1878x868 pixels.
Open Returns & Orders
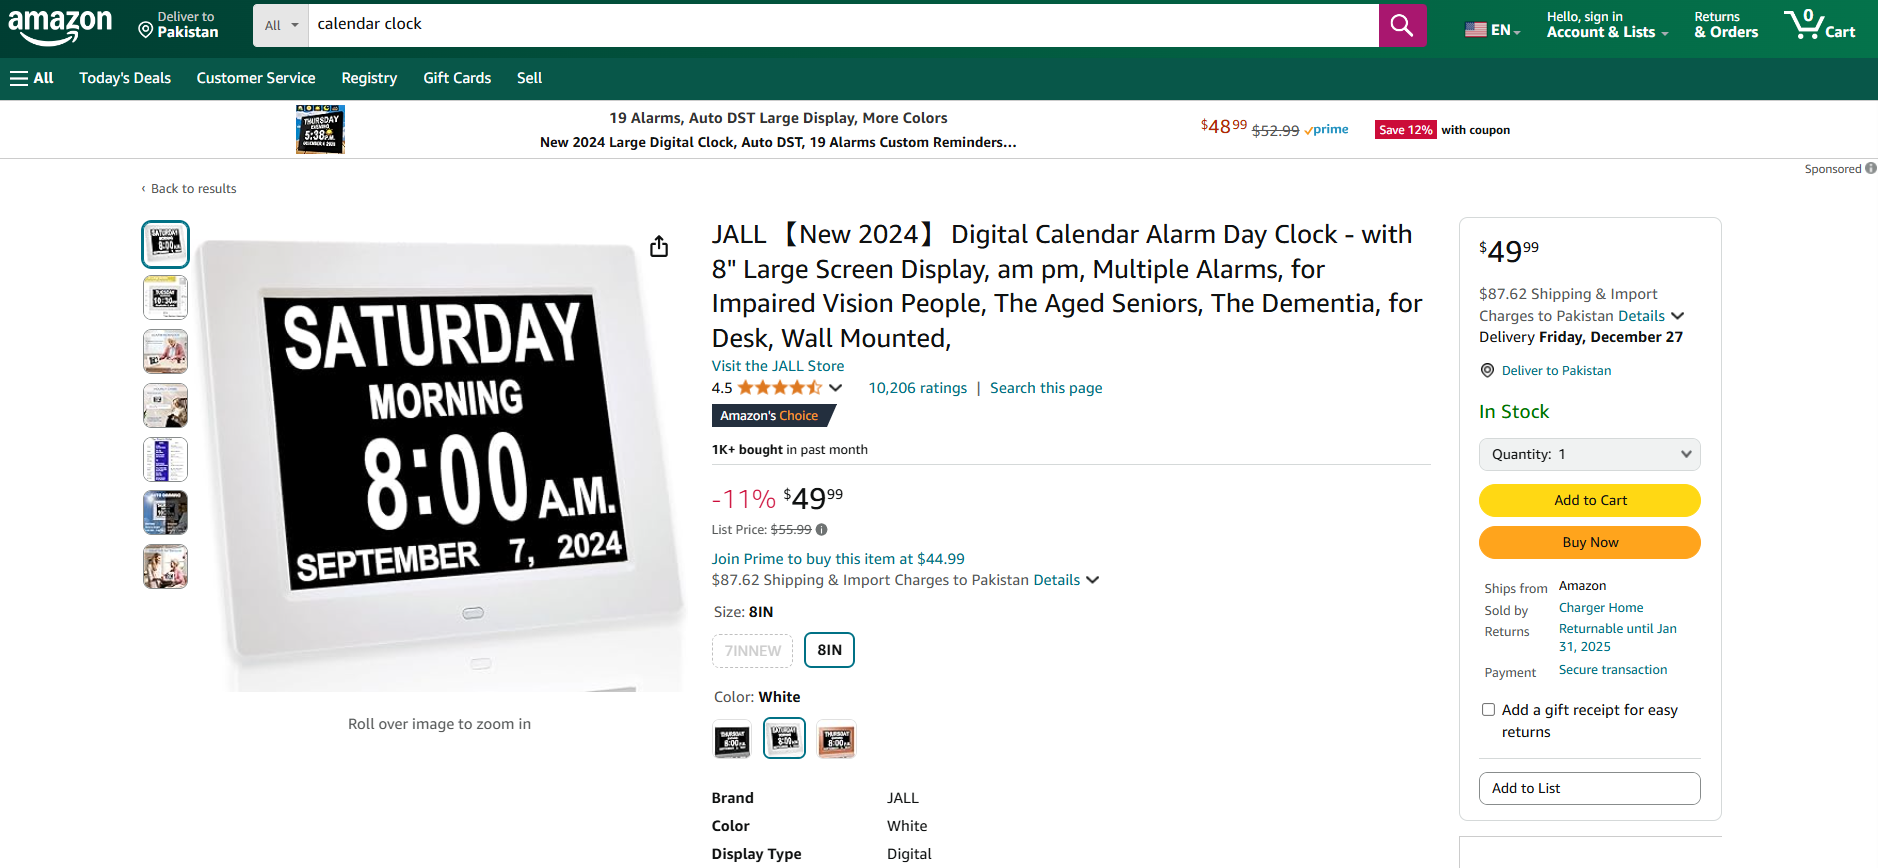tap(1726, 25)
